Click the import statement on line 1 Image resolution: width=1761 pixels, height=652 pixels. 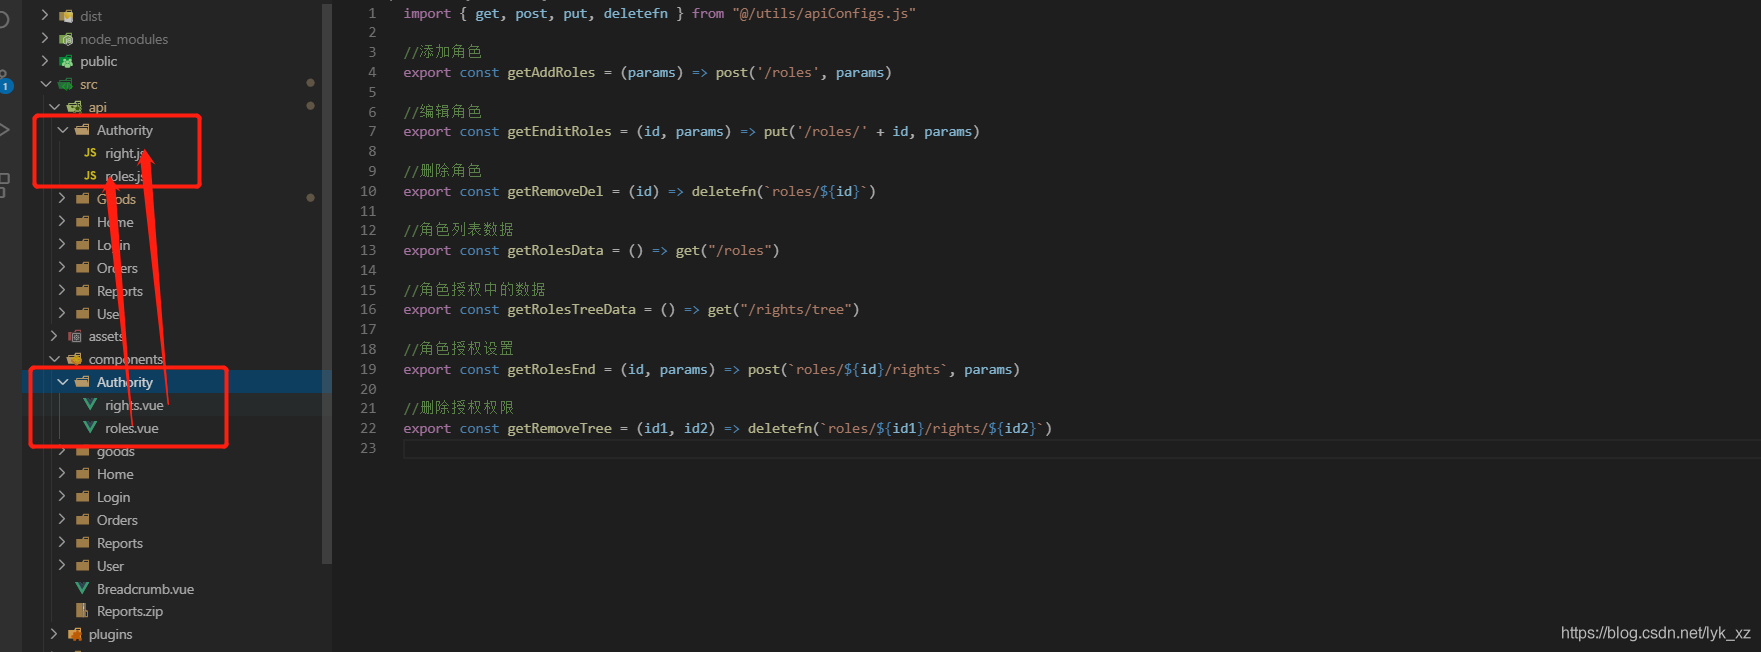tap(659, 13)
